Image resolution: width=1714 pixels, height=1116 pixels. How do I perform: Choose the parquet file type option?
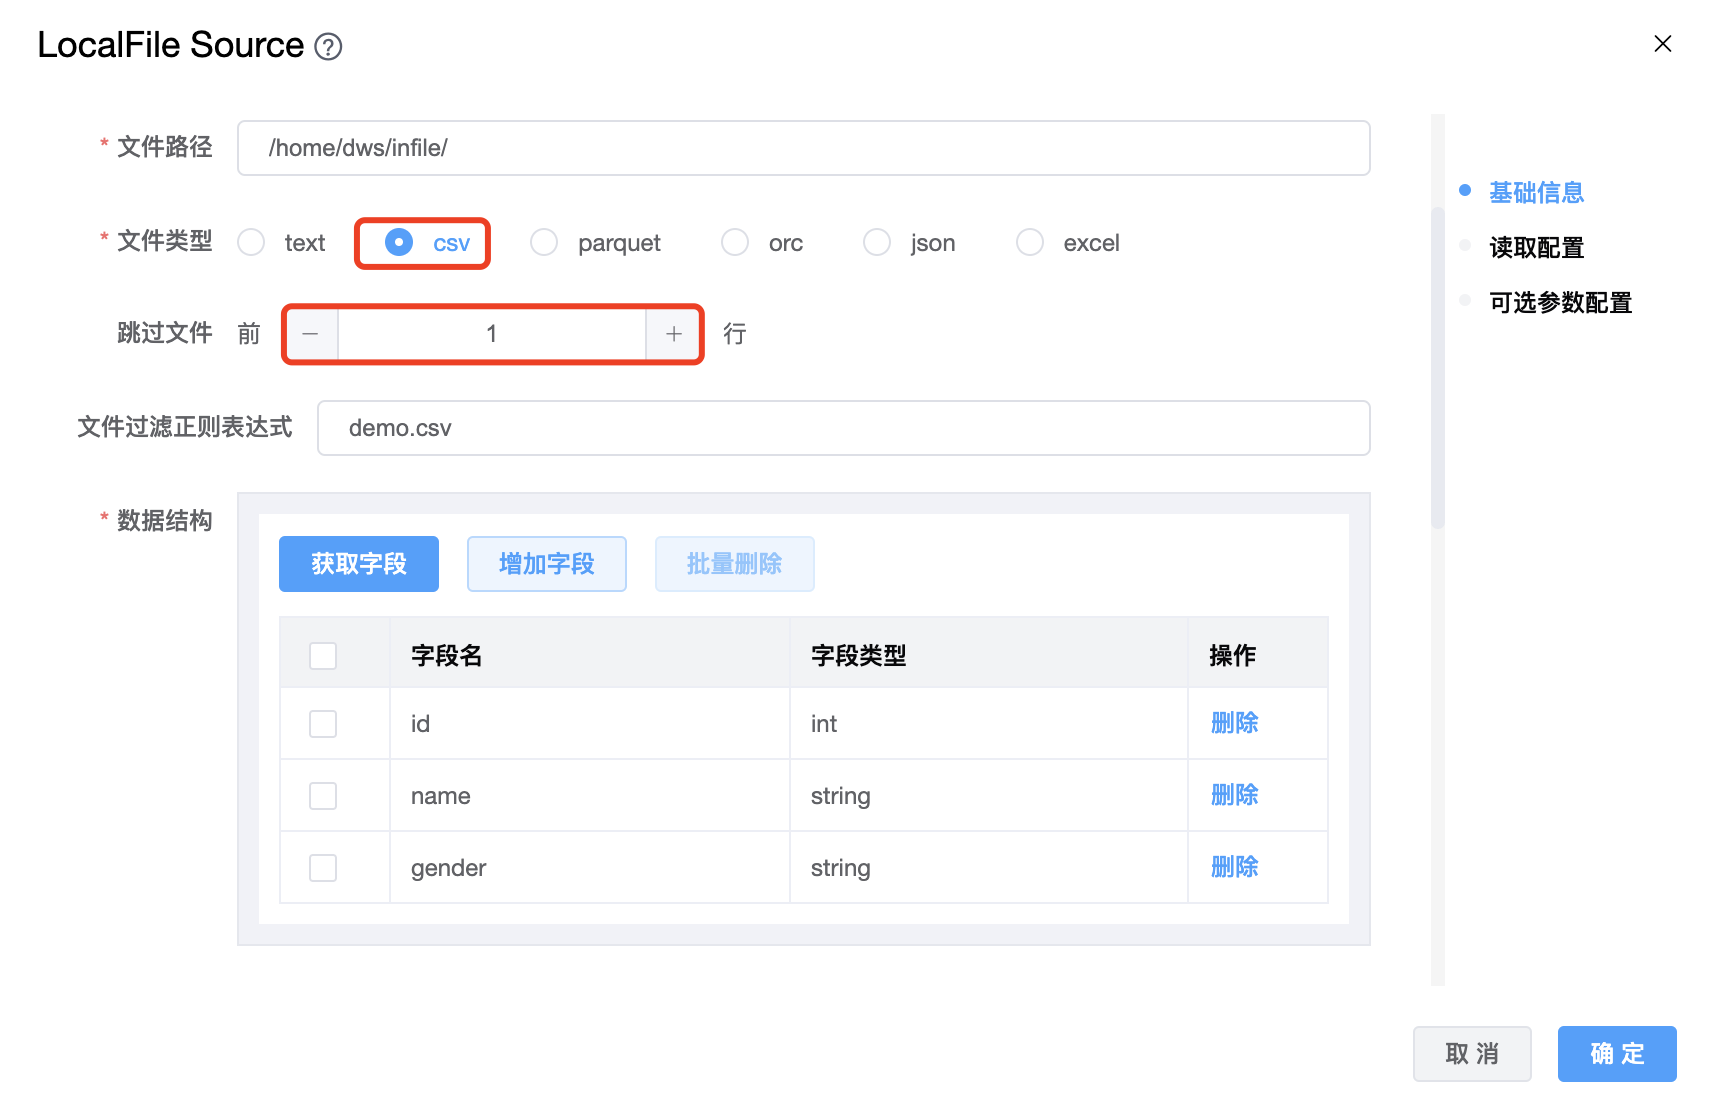pos(544,243)
